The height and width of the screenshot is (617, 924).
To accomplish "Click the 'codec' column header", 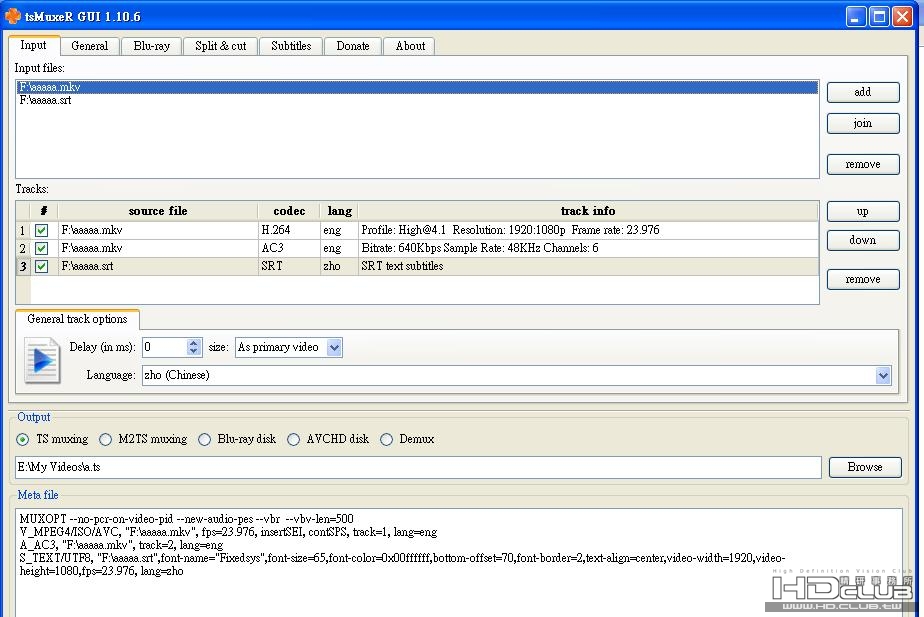I will [288, 211].
